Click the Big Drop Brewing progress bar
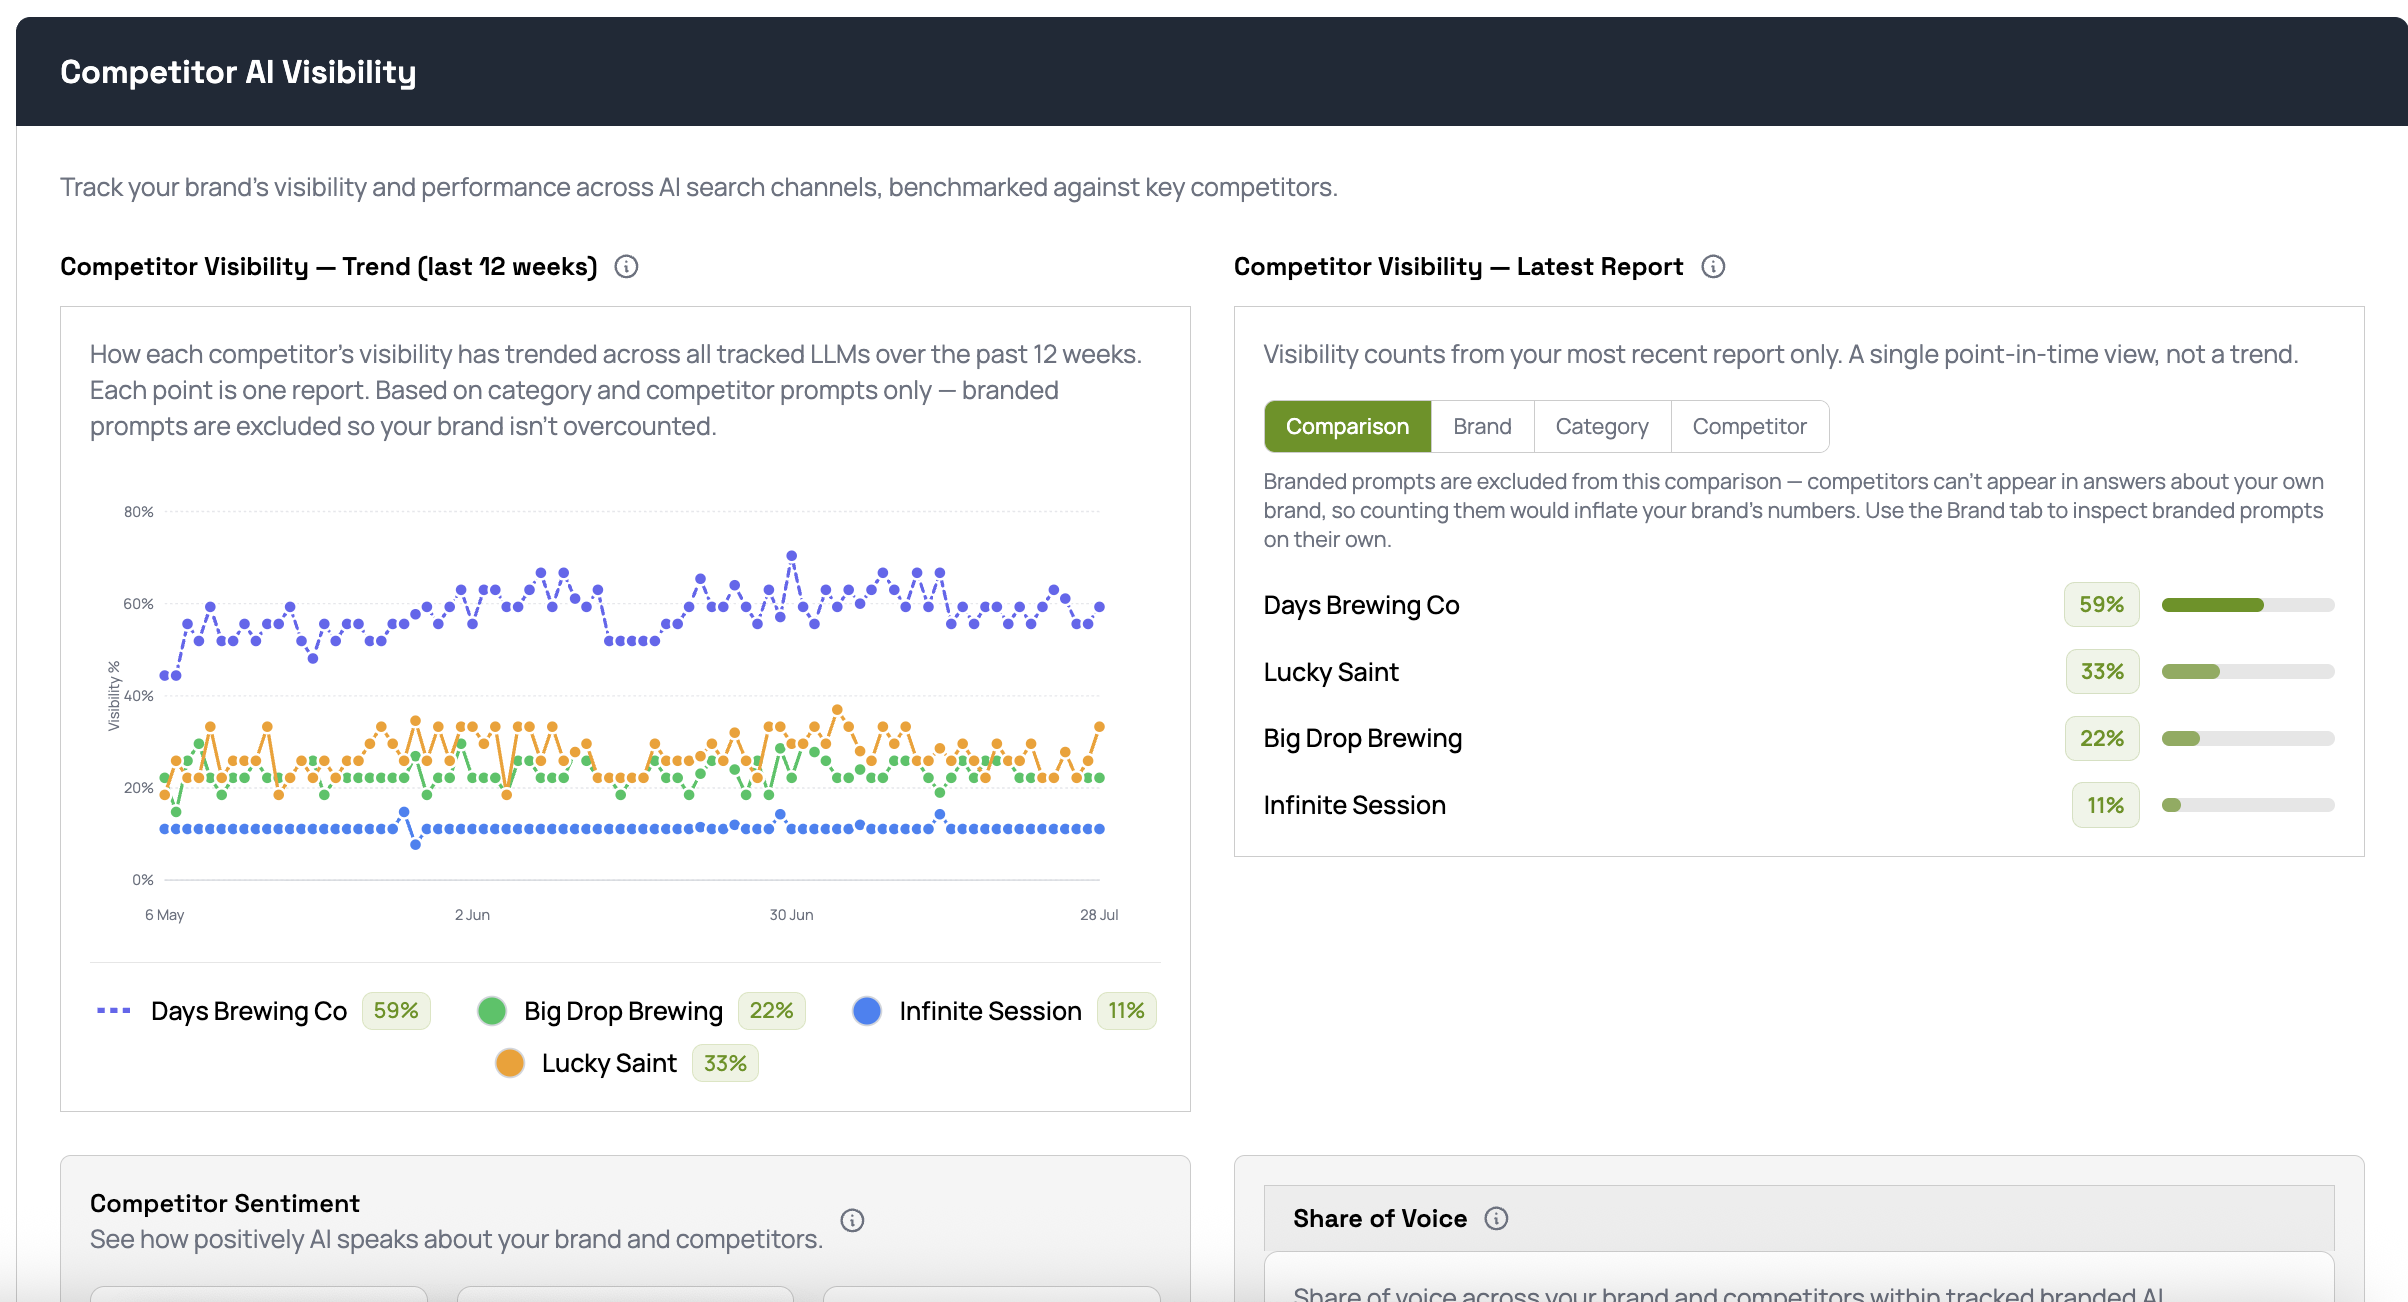This screenshot has width=2408, height=1302. pos(2248,739)
